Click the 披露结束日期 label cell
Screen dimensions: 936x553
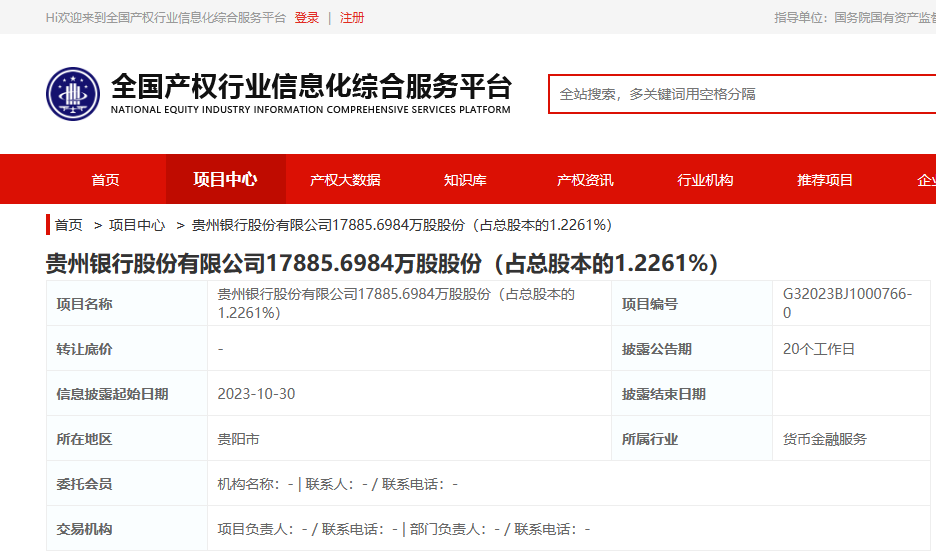click(692, 394)
